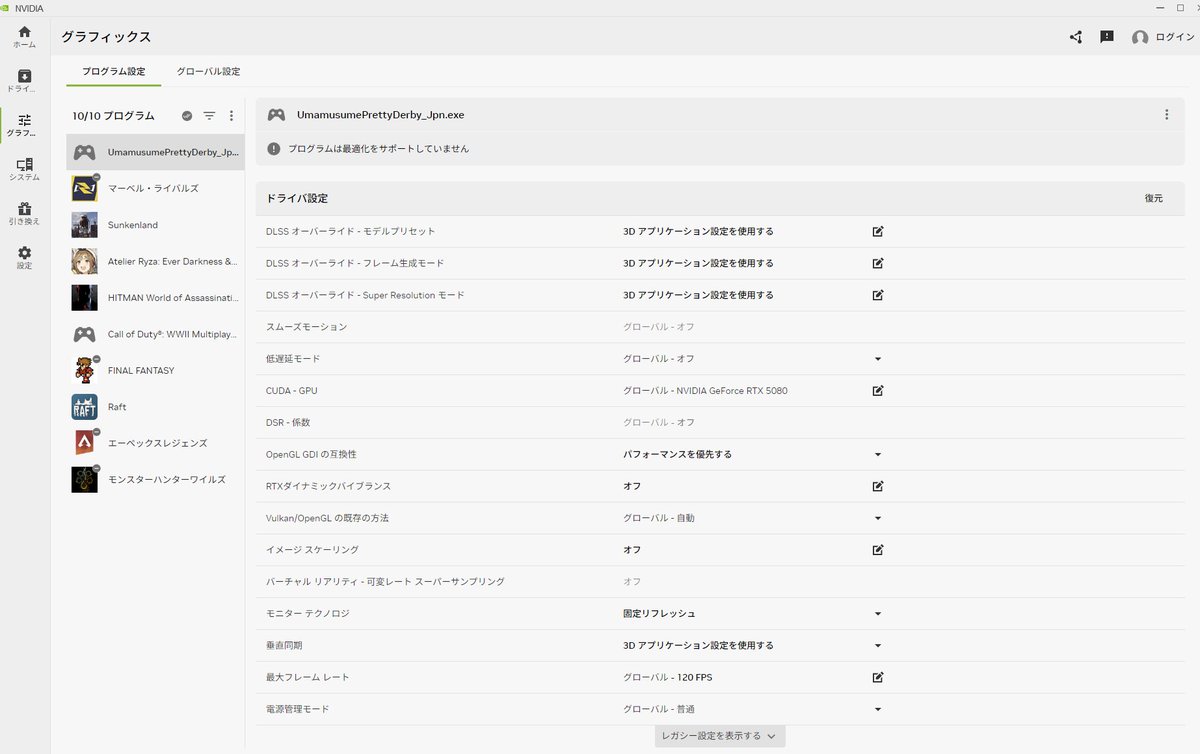Viewport: 1200px width, 754px height.
Task: Click the Raft game icon
Action: (x=84, y=407)
